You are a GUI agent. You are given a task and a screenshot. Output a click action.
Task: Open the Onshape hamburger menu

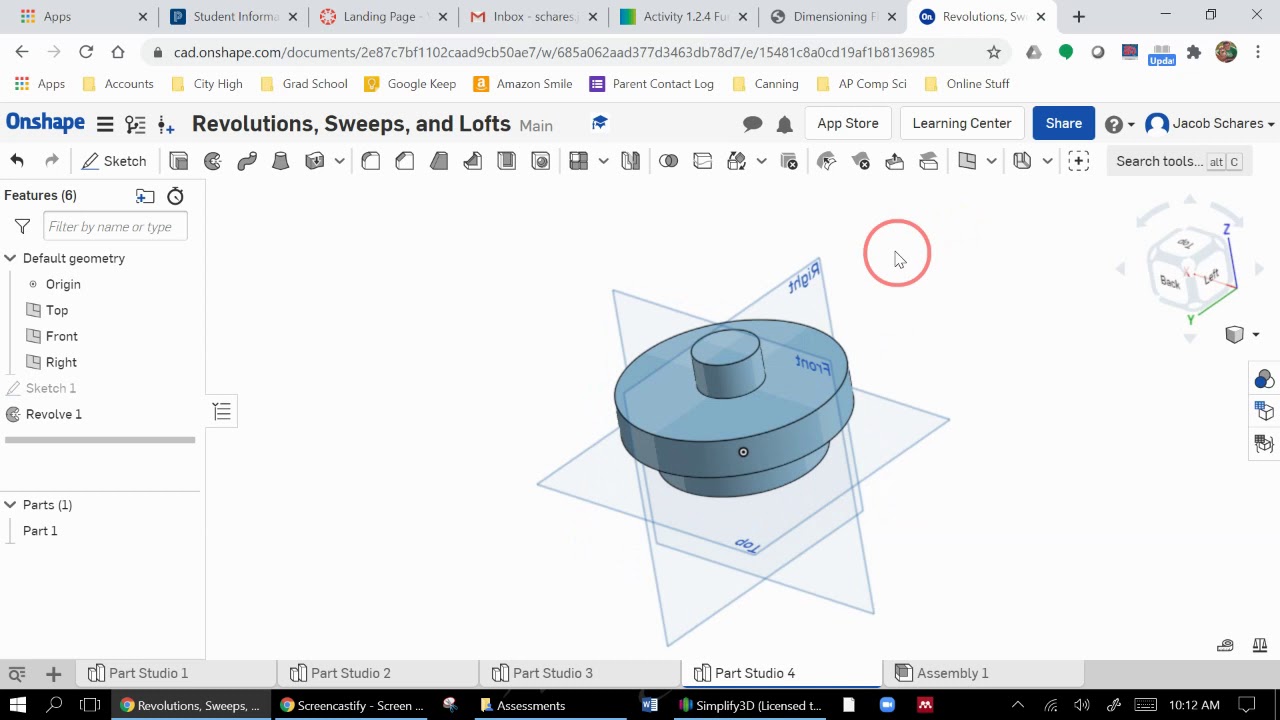(105, 124)
